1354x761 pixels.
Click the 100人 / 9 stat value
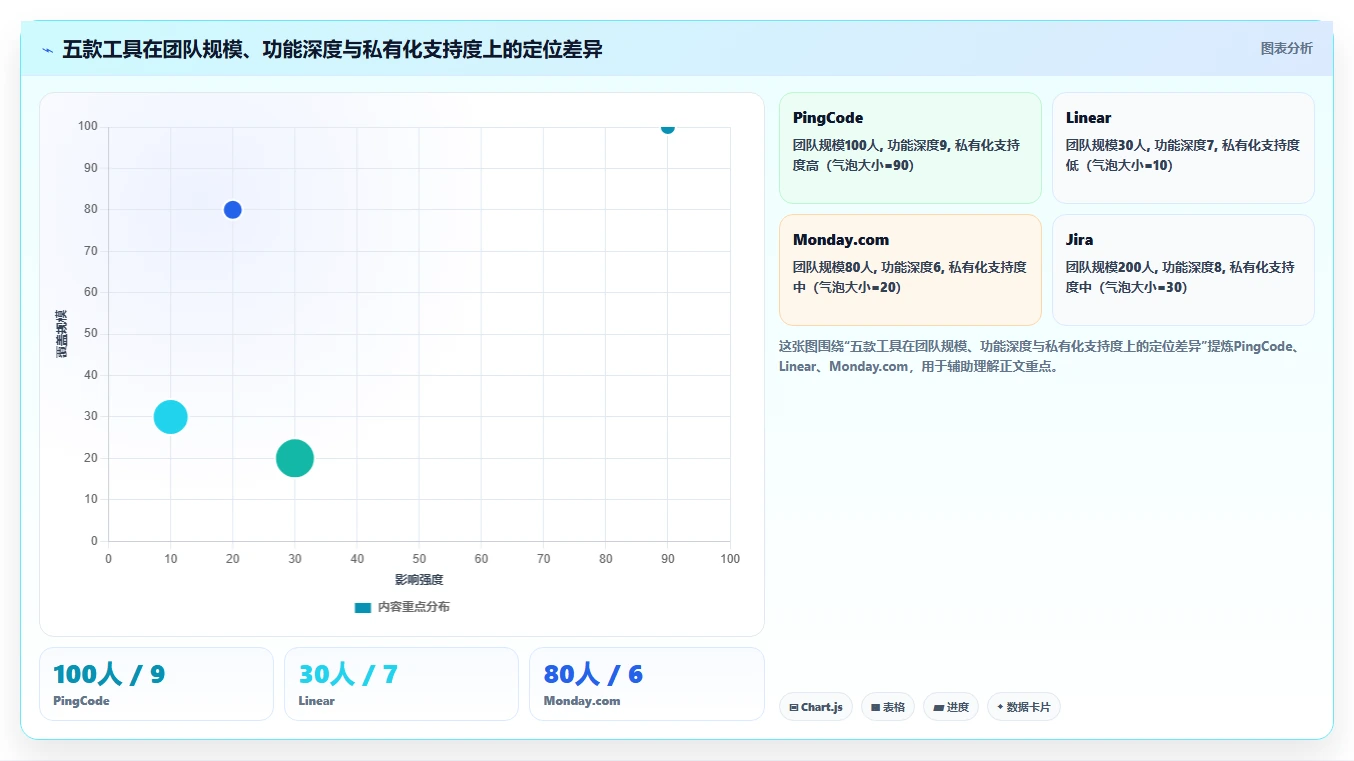tap(109, 675)
